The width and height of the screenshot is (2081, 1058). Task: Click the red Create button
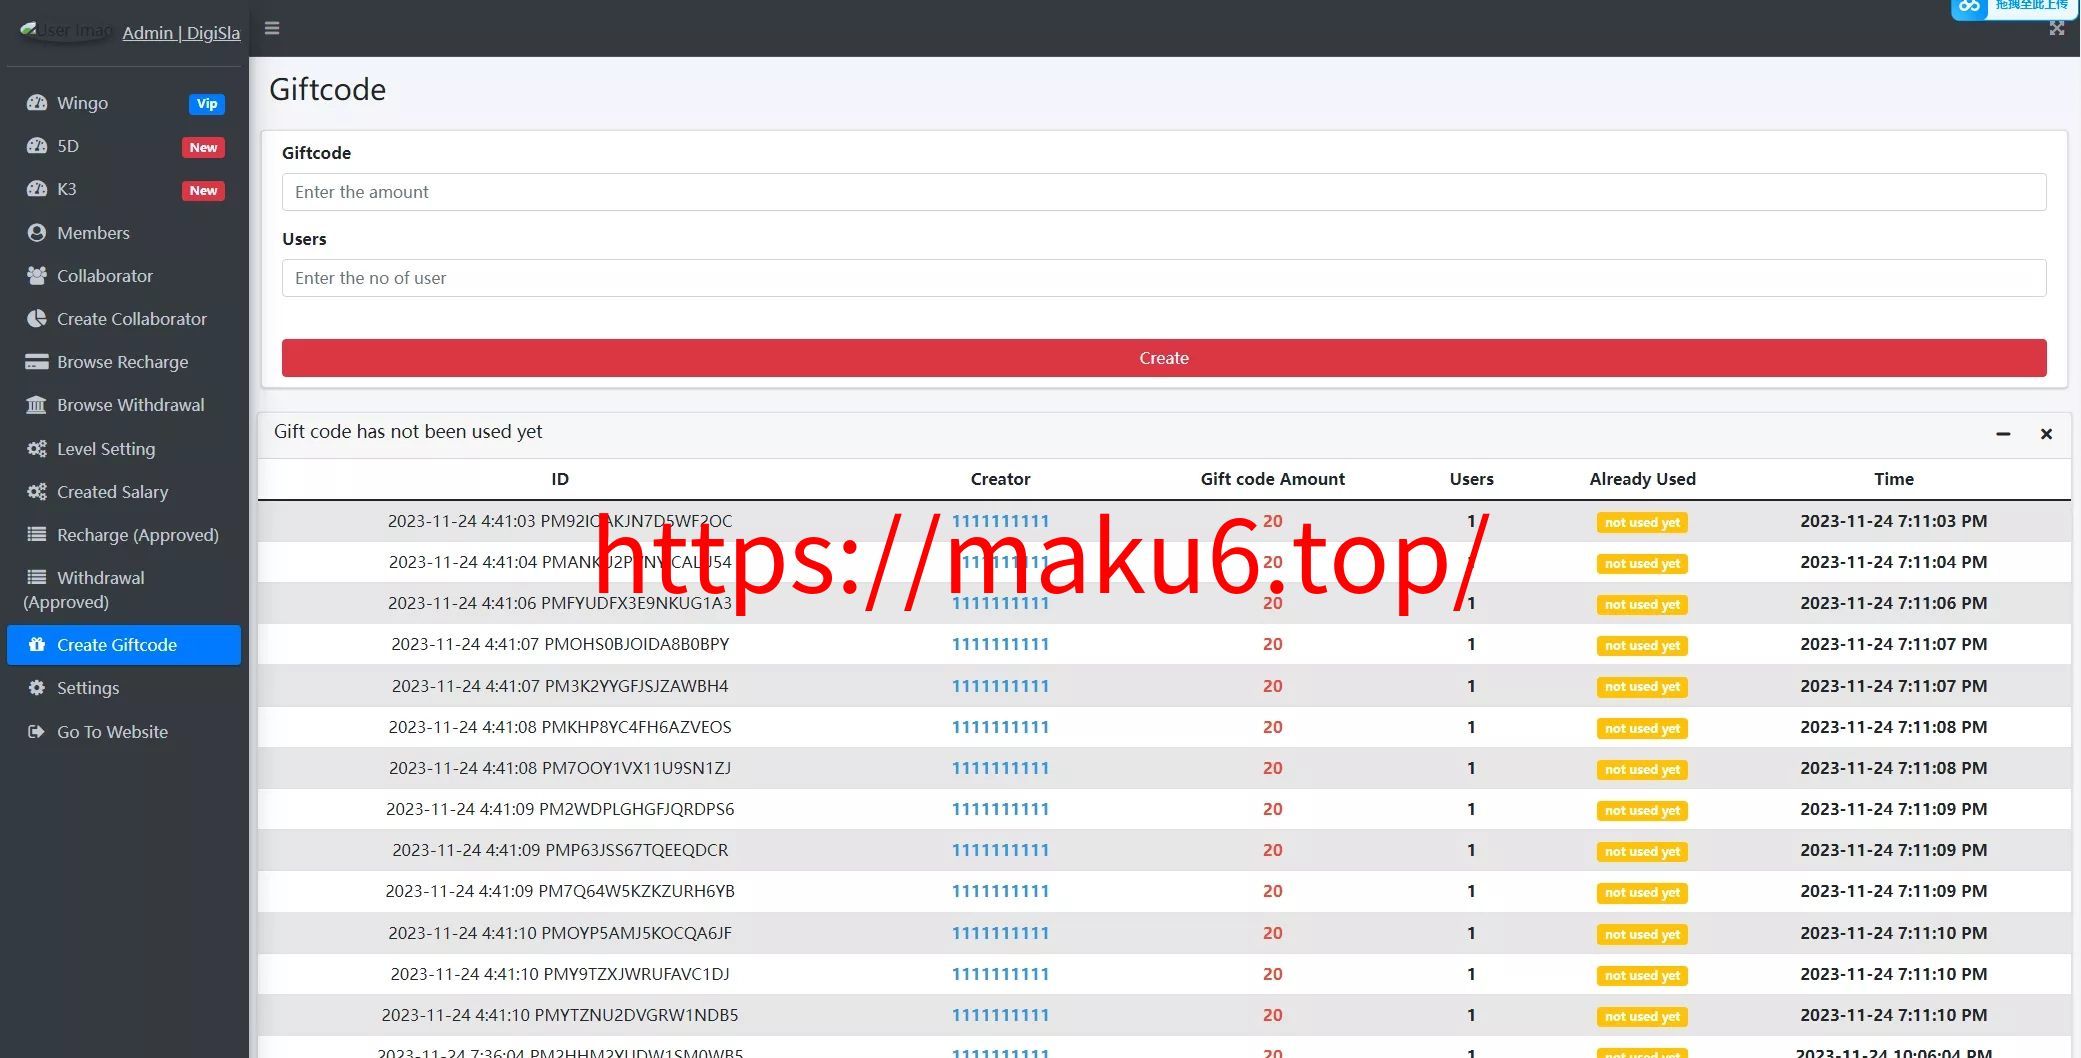point(1164,358)
